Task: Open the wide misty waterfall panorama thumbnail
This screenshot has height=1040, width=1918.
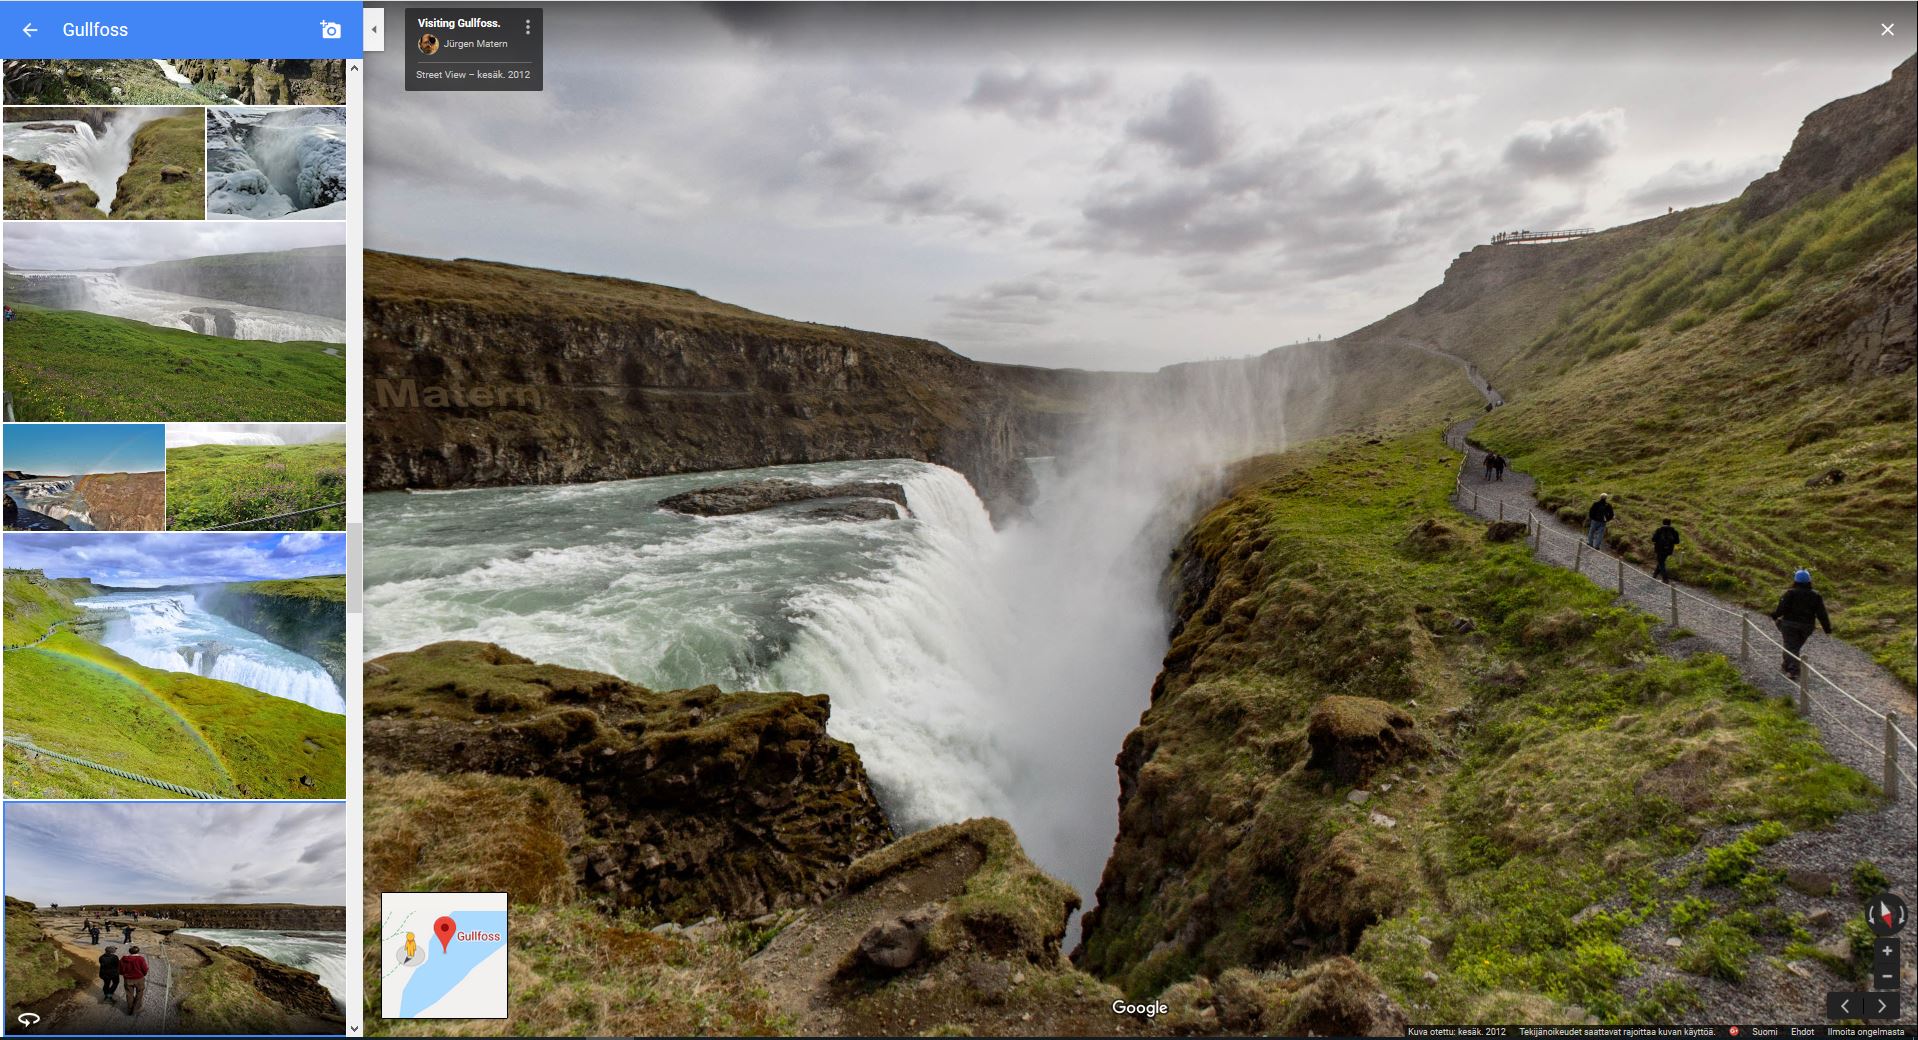Action: point(174,321)
